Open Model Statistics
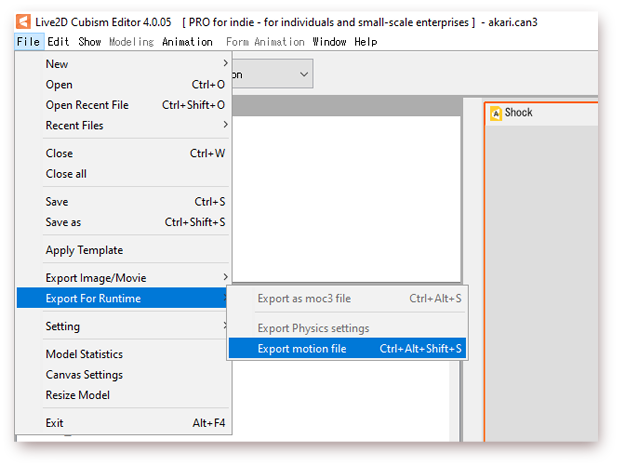This screenshot has width=628, height=463. coord(123,354)
